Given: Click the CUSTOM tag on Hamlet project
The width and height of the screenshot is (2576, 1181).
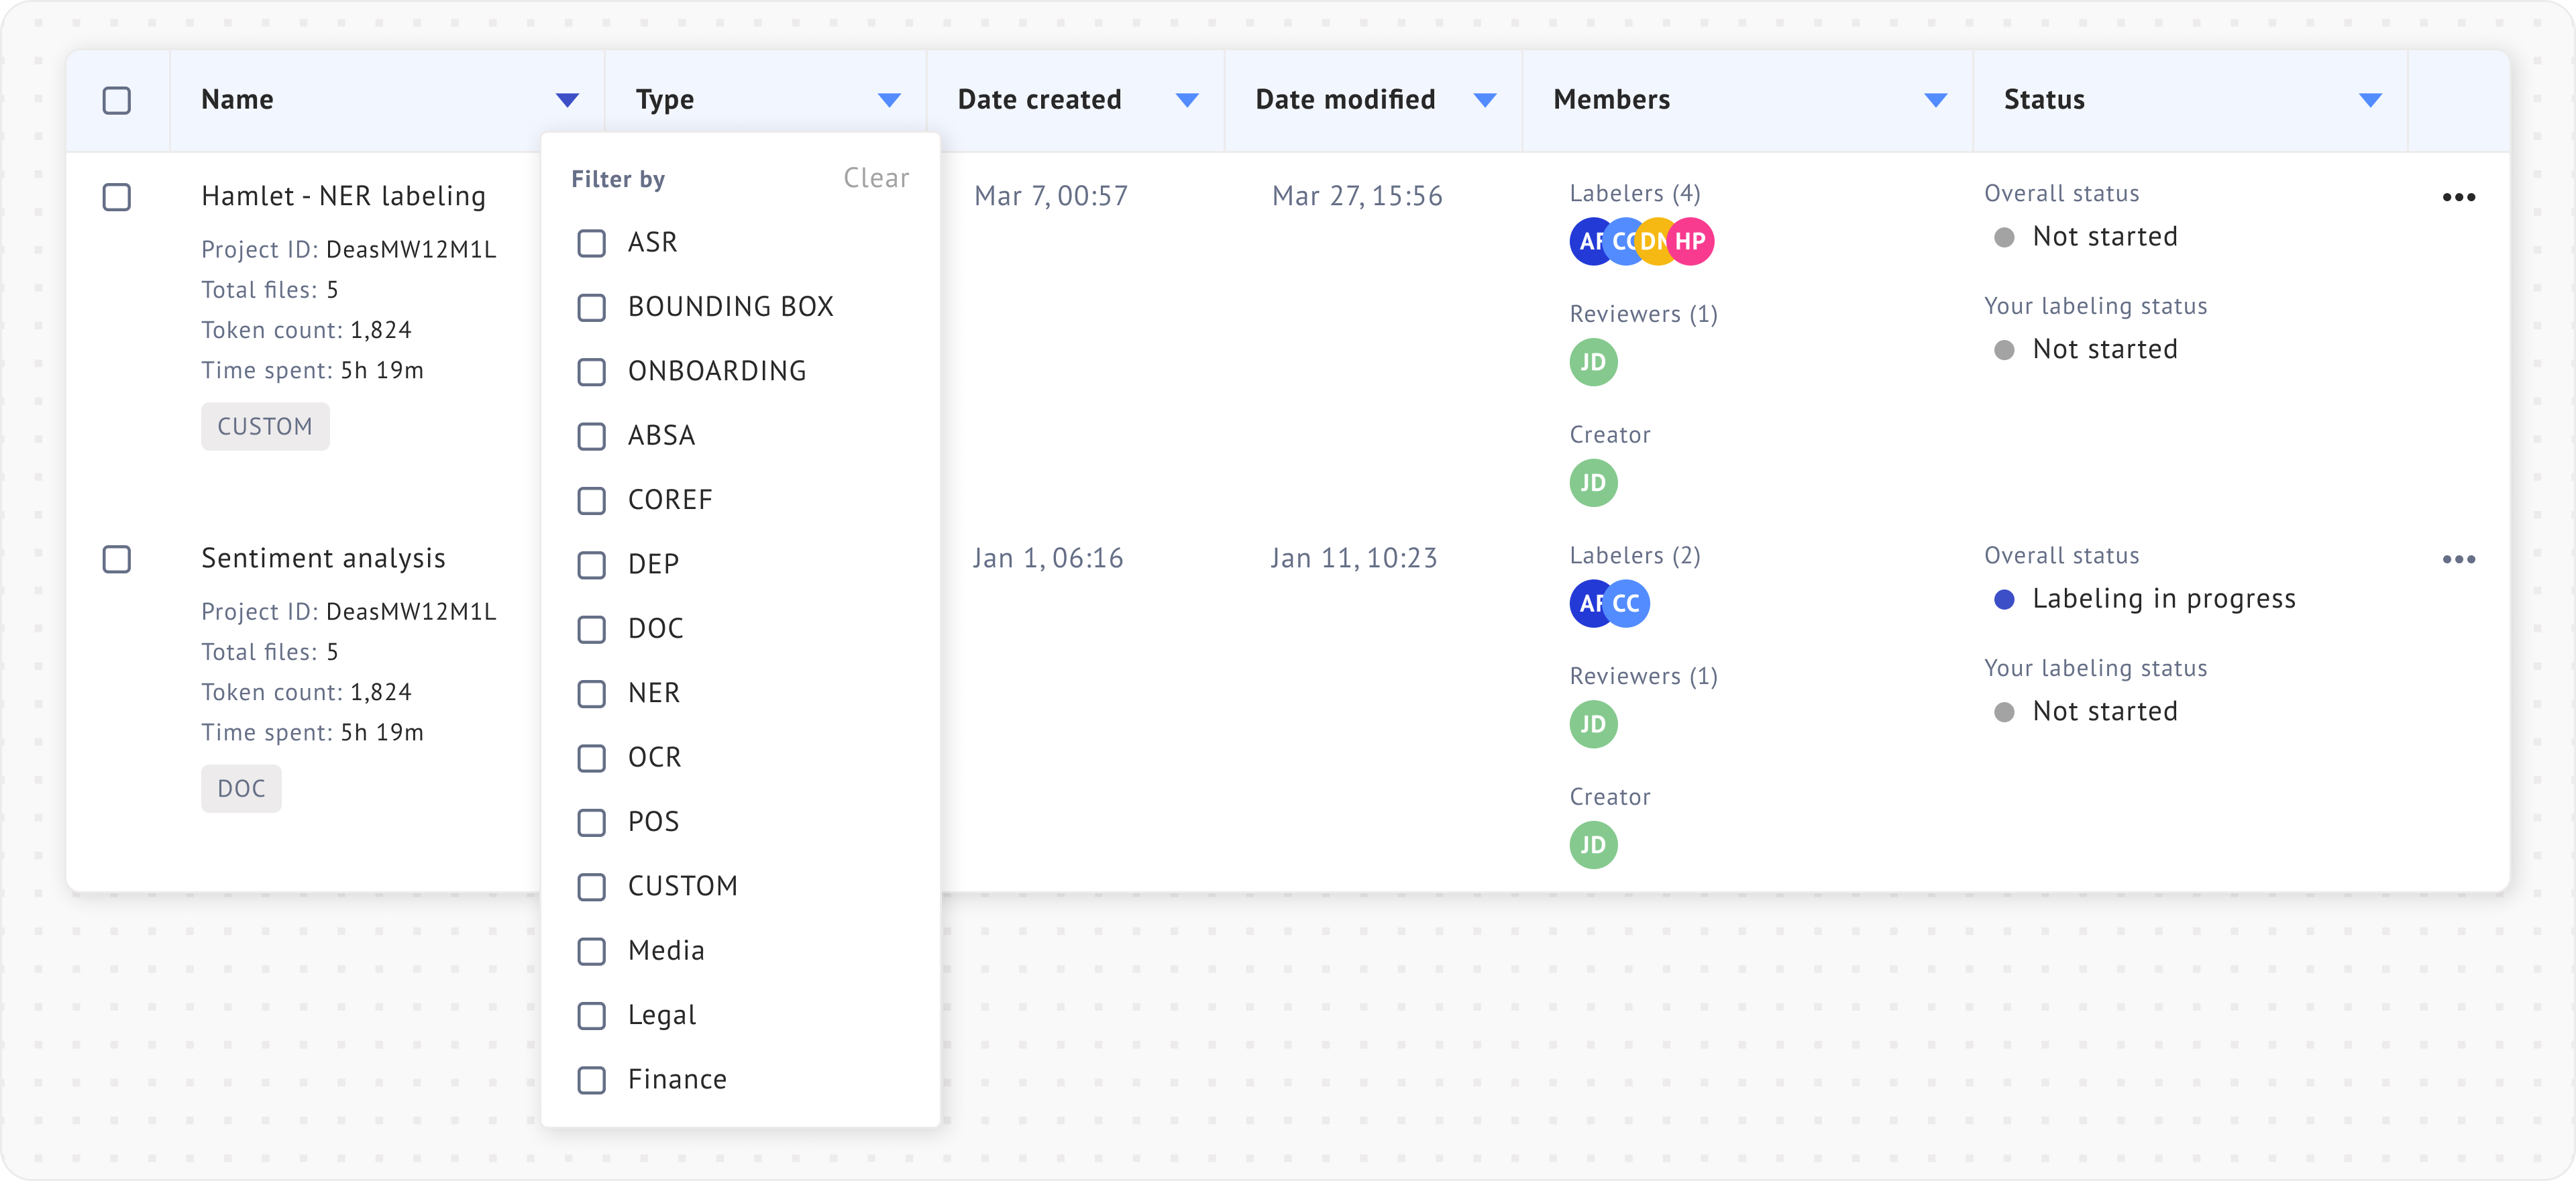Looking at the screenshot, I should [265, 427].
